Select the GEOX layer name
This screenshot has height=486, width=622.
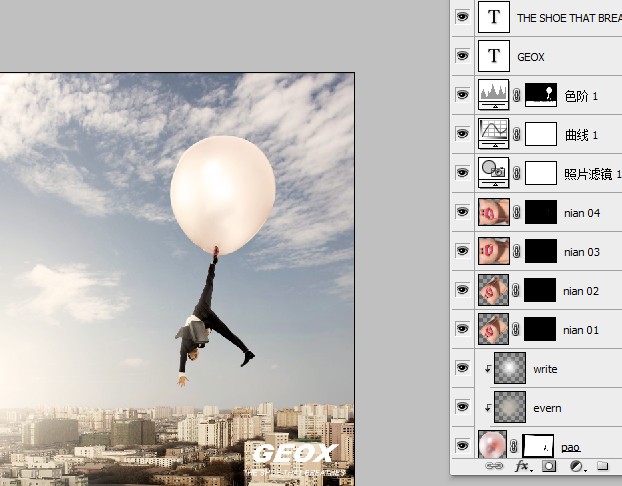[531, 57]
